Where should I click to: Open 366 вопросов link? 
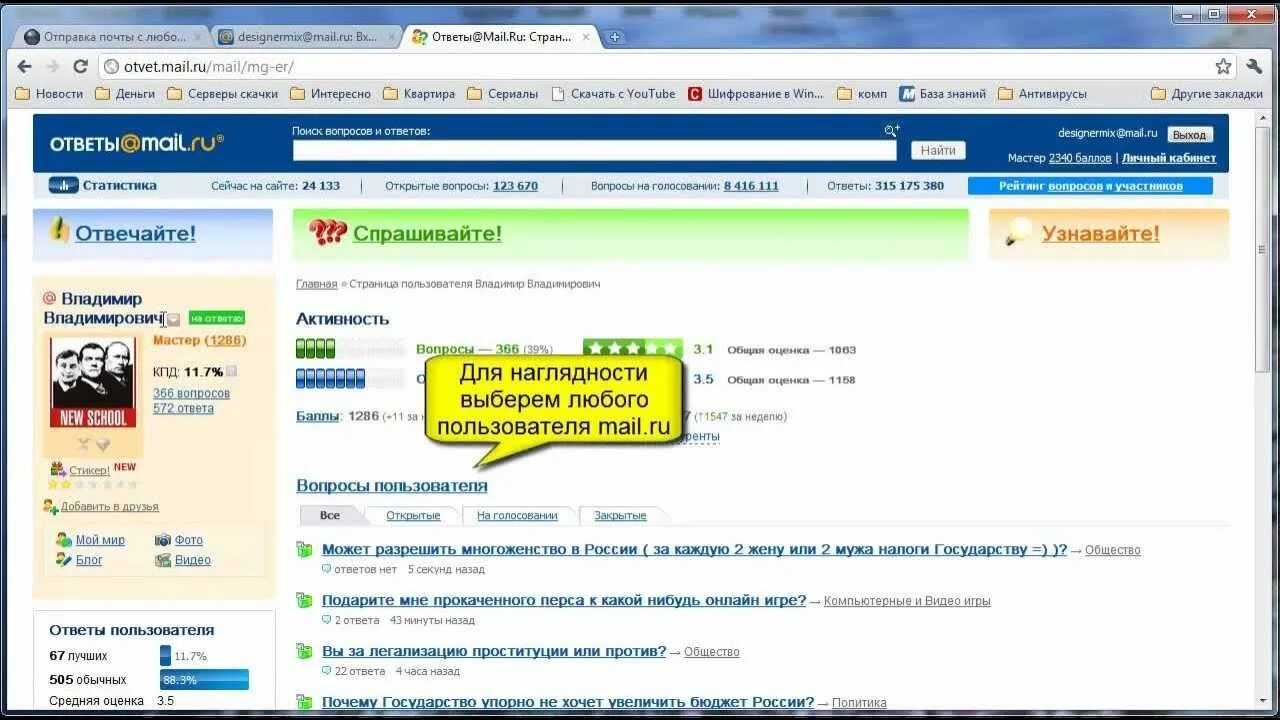pyautogui.click(x=191, y=393)
